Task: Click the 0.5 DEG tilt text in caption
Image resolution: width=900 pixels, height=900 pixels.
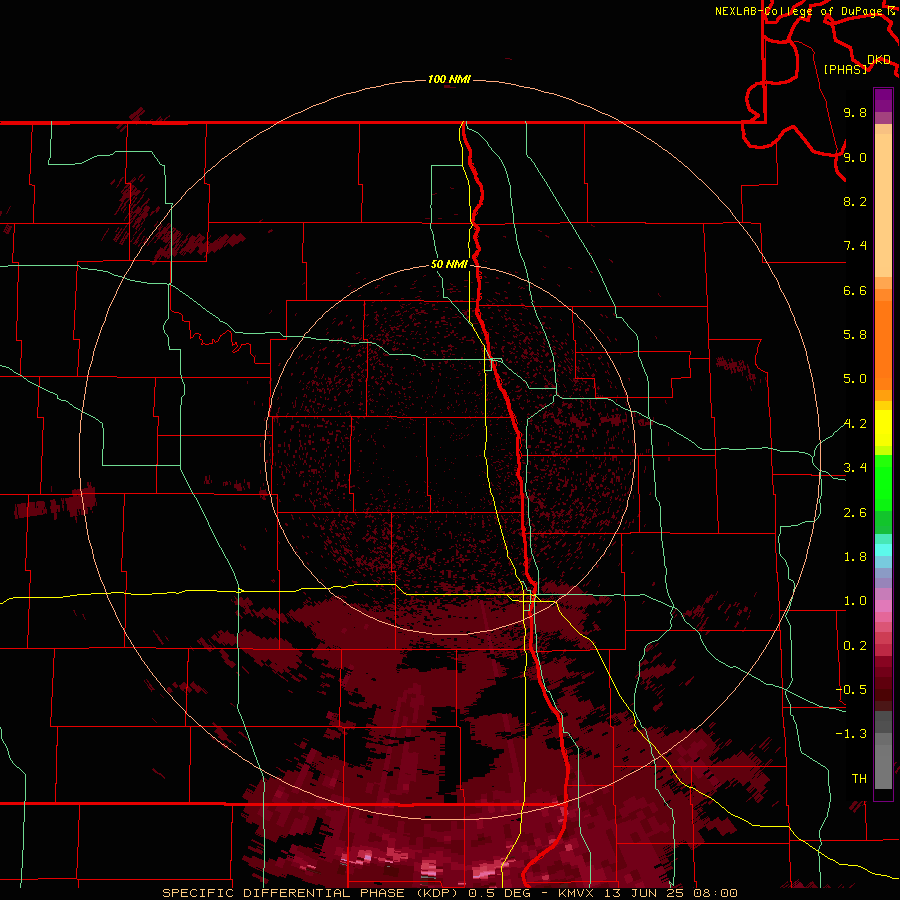Action: [x=499, y=893]
